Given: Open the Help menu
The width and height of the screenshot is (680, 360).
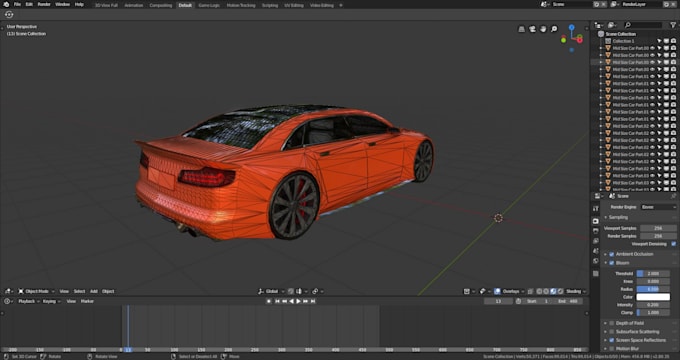Looking at the screenshot, I should click(79, 4).
